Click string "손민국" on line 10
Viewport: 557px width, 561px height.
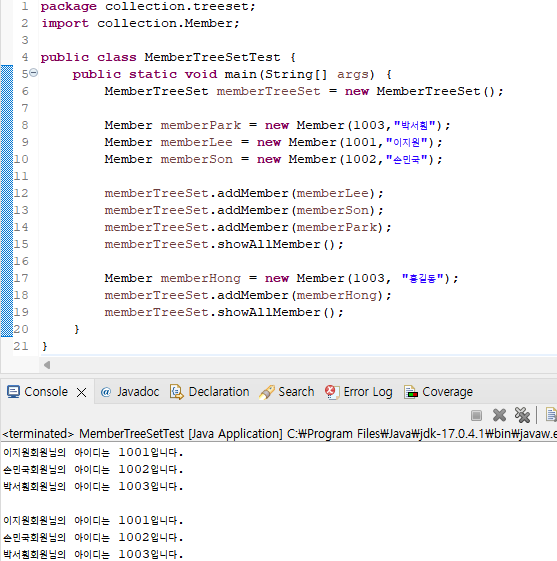coord(406,159)
